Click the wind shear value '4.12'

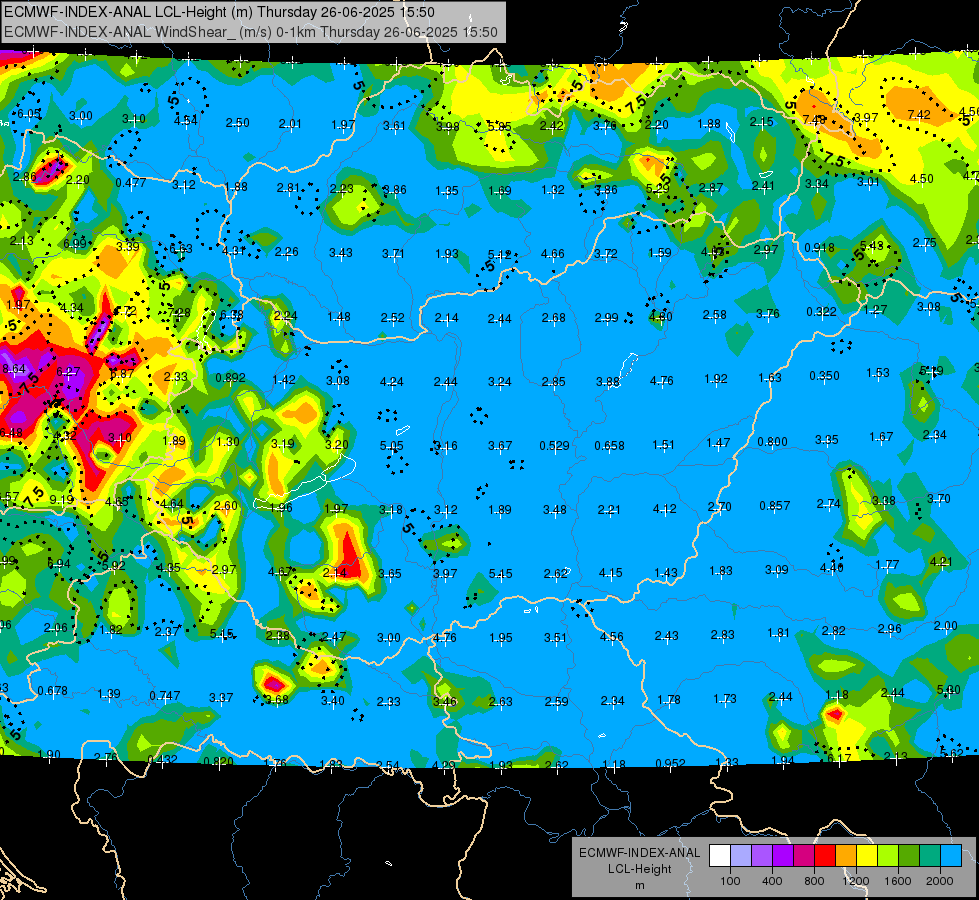click(664, 508)
